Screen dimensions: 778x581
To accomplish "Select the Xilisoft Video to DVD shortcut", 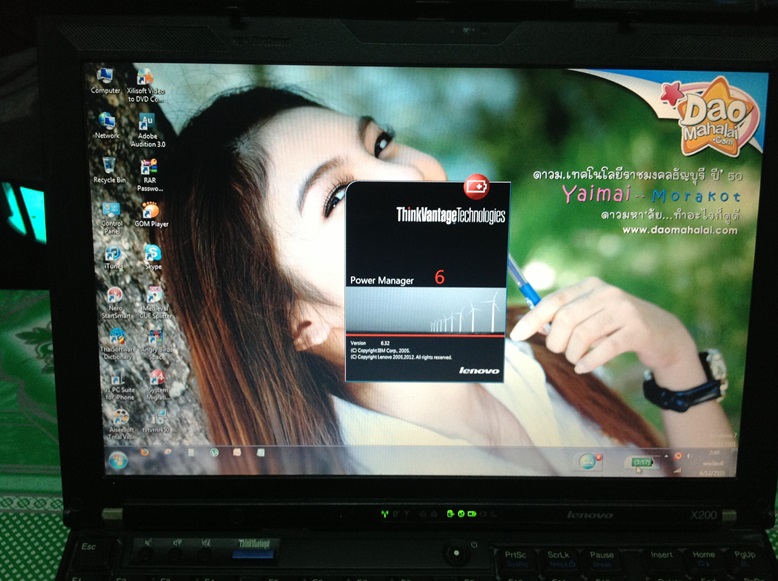I will [x=145, y=86].
